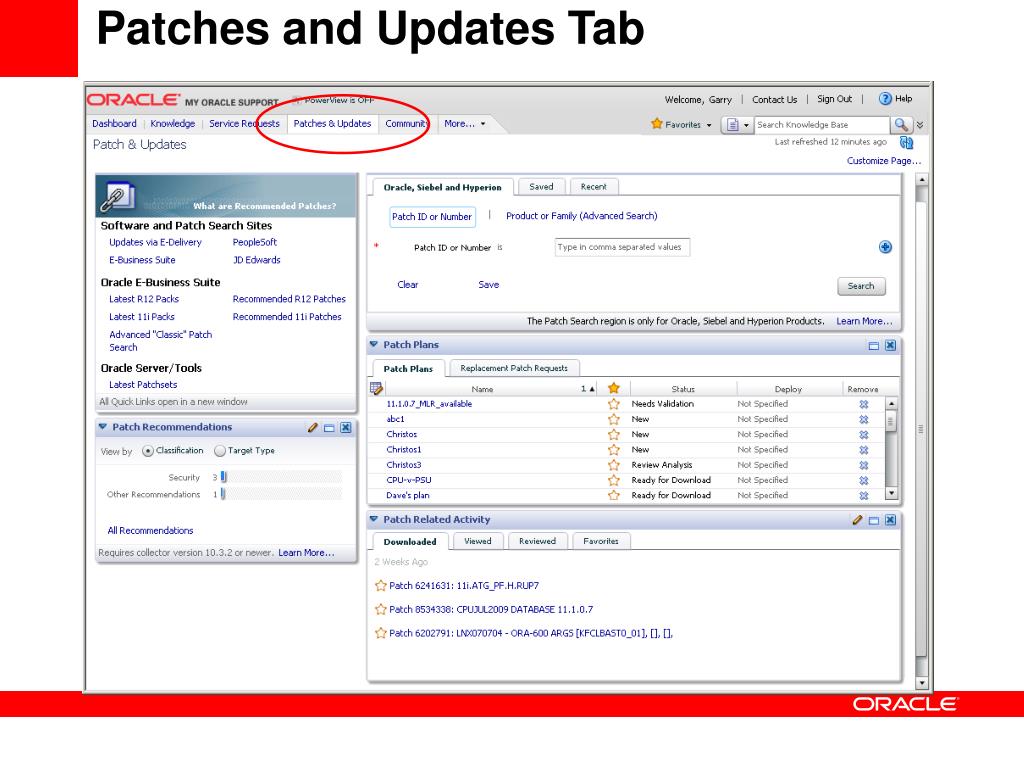
Task: Select the Classification radio button
Action: pyautogui.click(x=148, y=451)
